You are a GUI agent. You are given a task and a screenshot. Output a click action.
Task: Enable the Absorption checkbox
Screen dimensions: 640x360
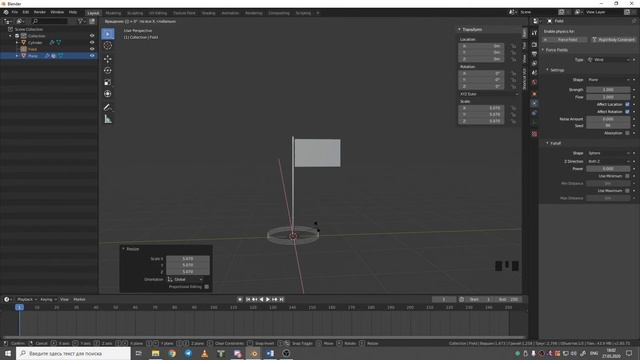click(x=627, y=133)
